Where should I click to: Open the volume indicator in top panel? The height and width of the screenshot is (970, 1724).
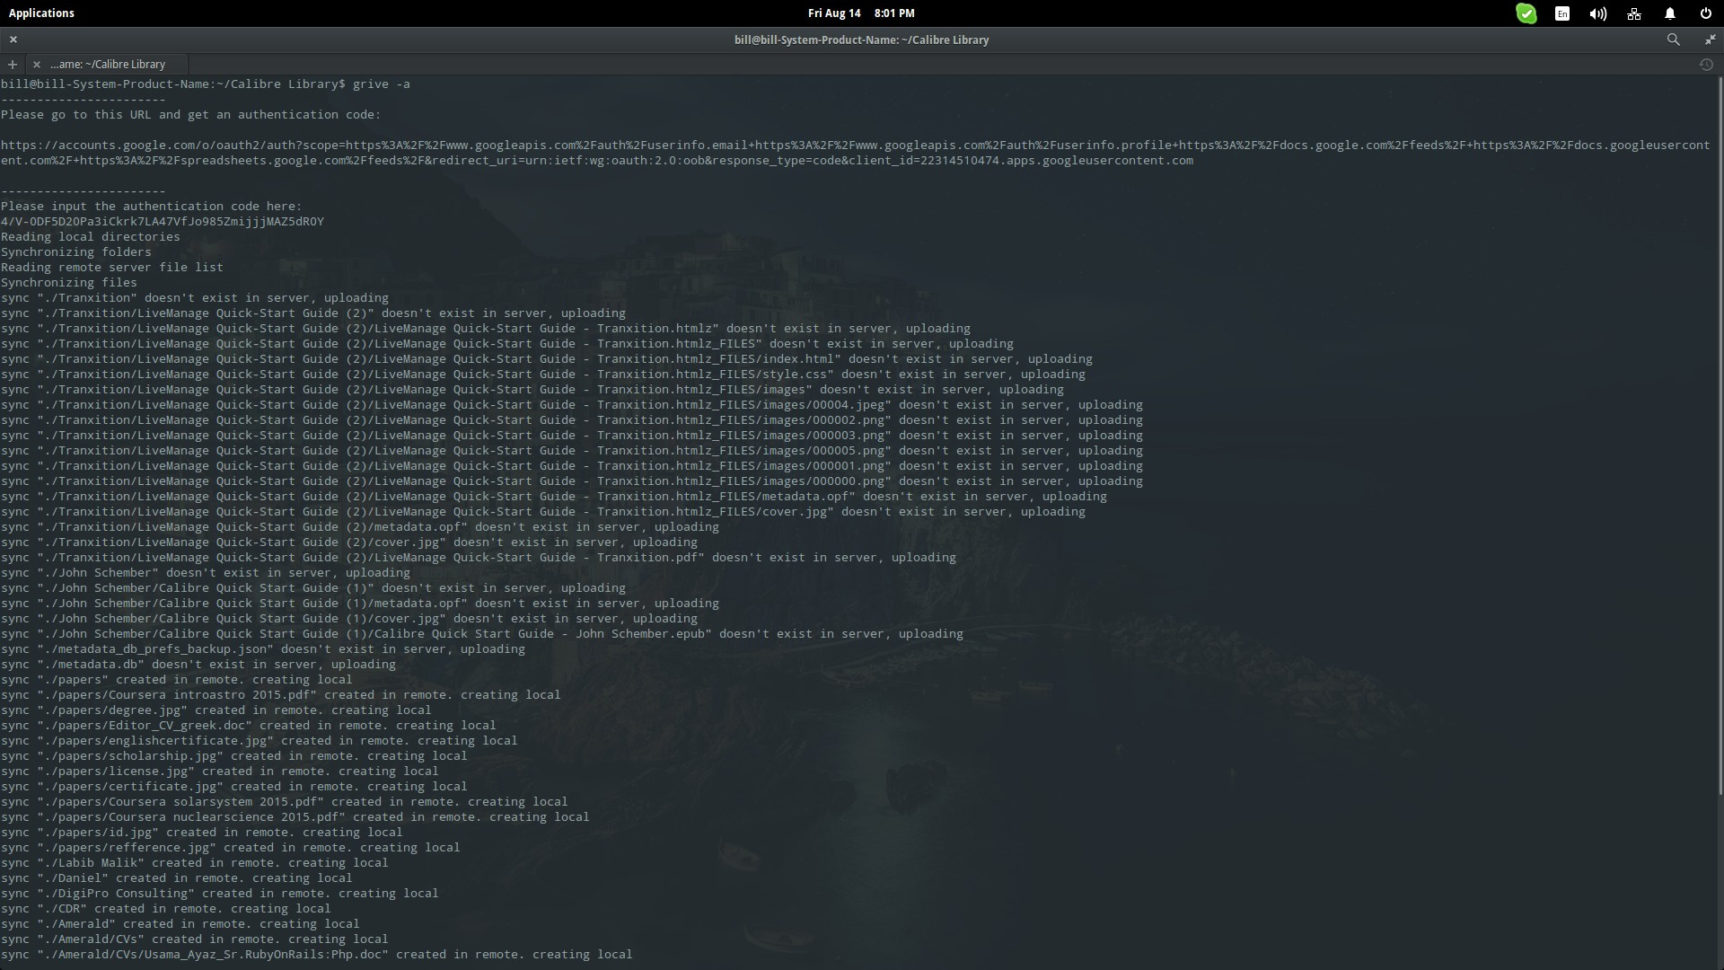pyautogui.click(x=1598, y=13)
